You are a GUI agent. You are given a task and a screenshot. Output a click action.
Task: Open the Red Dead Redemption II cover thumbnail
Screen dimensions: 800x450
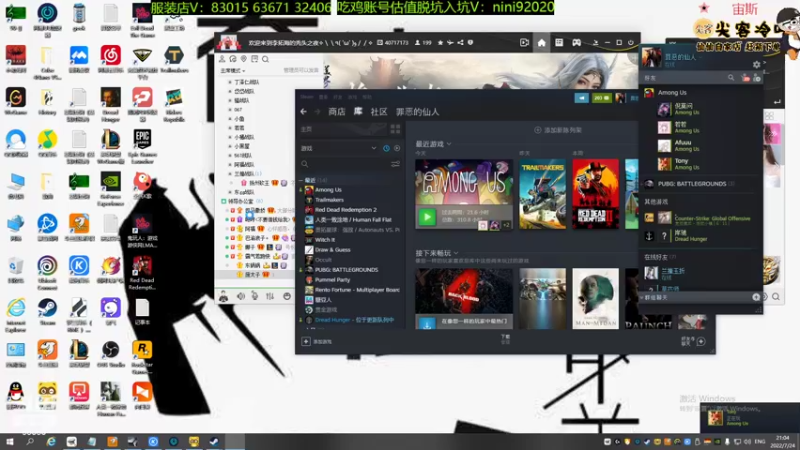coord(595,194)
